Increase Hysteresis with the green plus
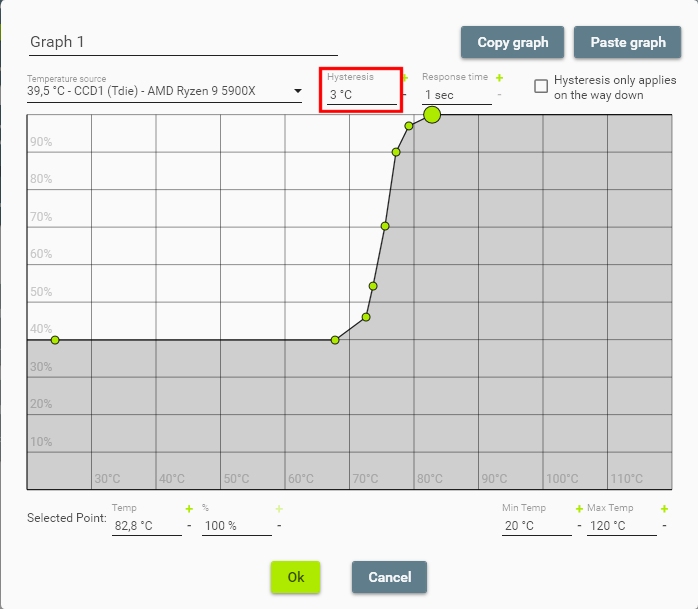The width and height of the screenshot is (698, 609). [405, 78]
